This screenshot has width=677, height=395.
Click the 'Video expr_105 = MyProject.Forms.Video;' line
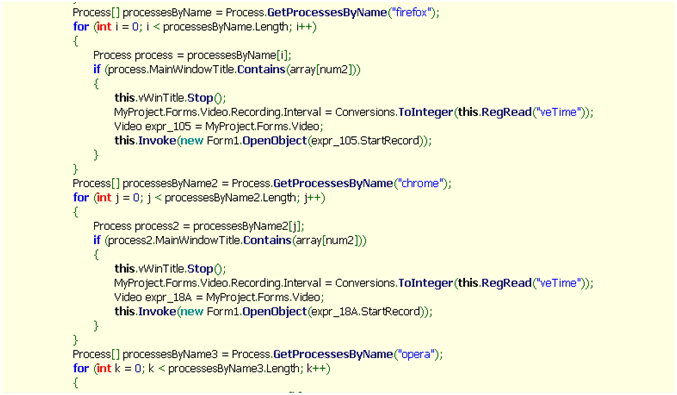click(219, 126)
